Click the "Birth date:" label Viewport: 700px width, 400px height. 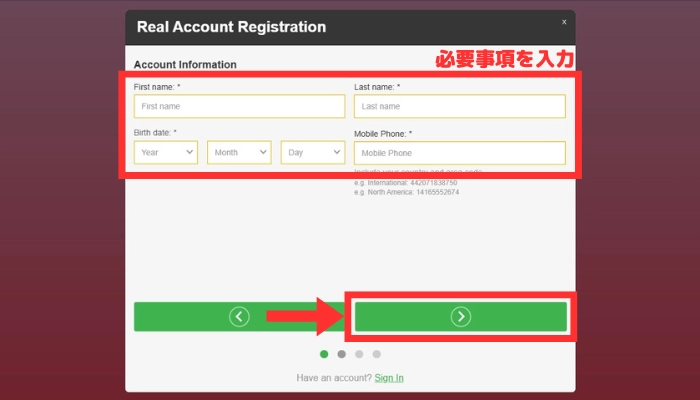tap(155, 132)
